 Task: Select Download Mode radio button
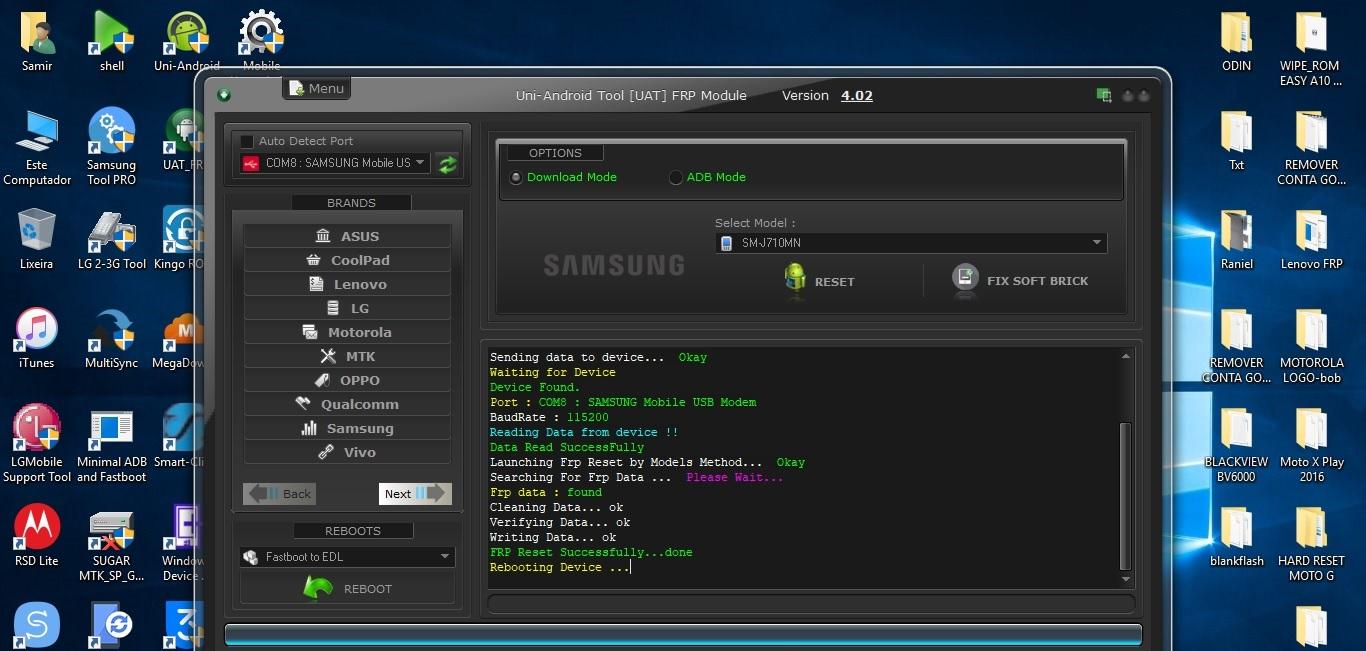[516, 178]
